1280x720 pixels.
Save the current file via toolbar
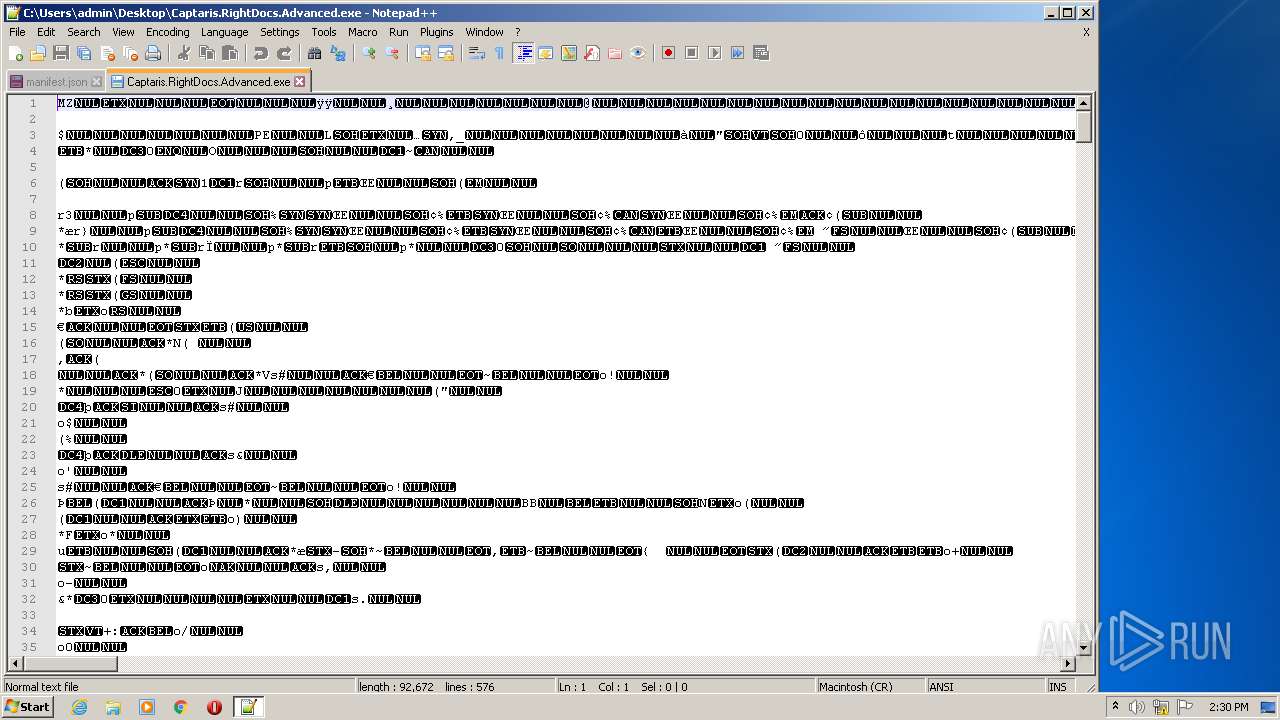click(61, 53)
